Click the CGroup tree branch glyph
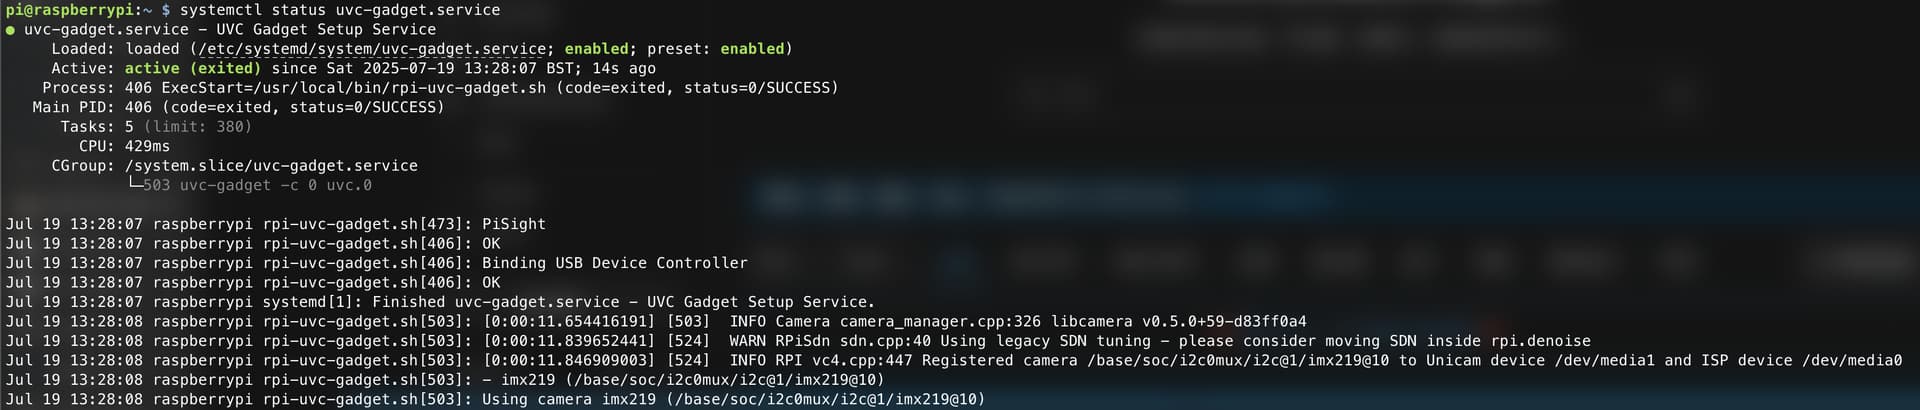 pyautogui.click(x=134, y=185)
